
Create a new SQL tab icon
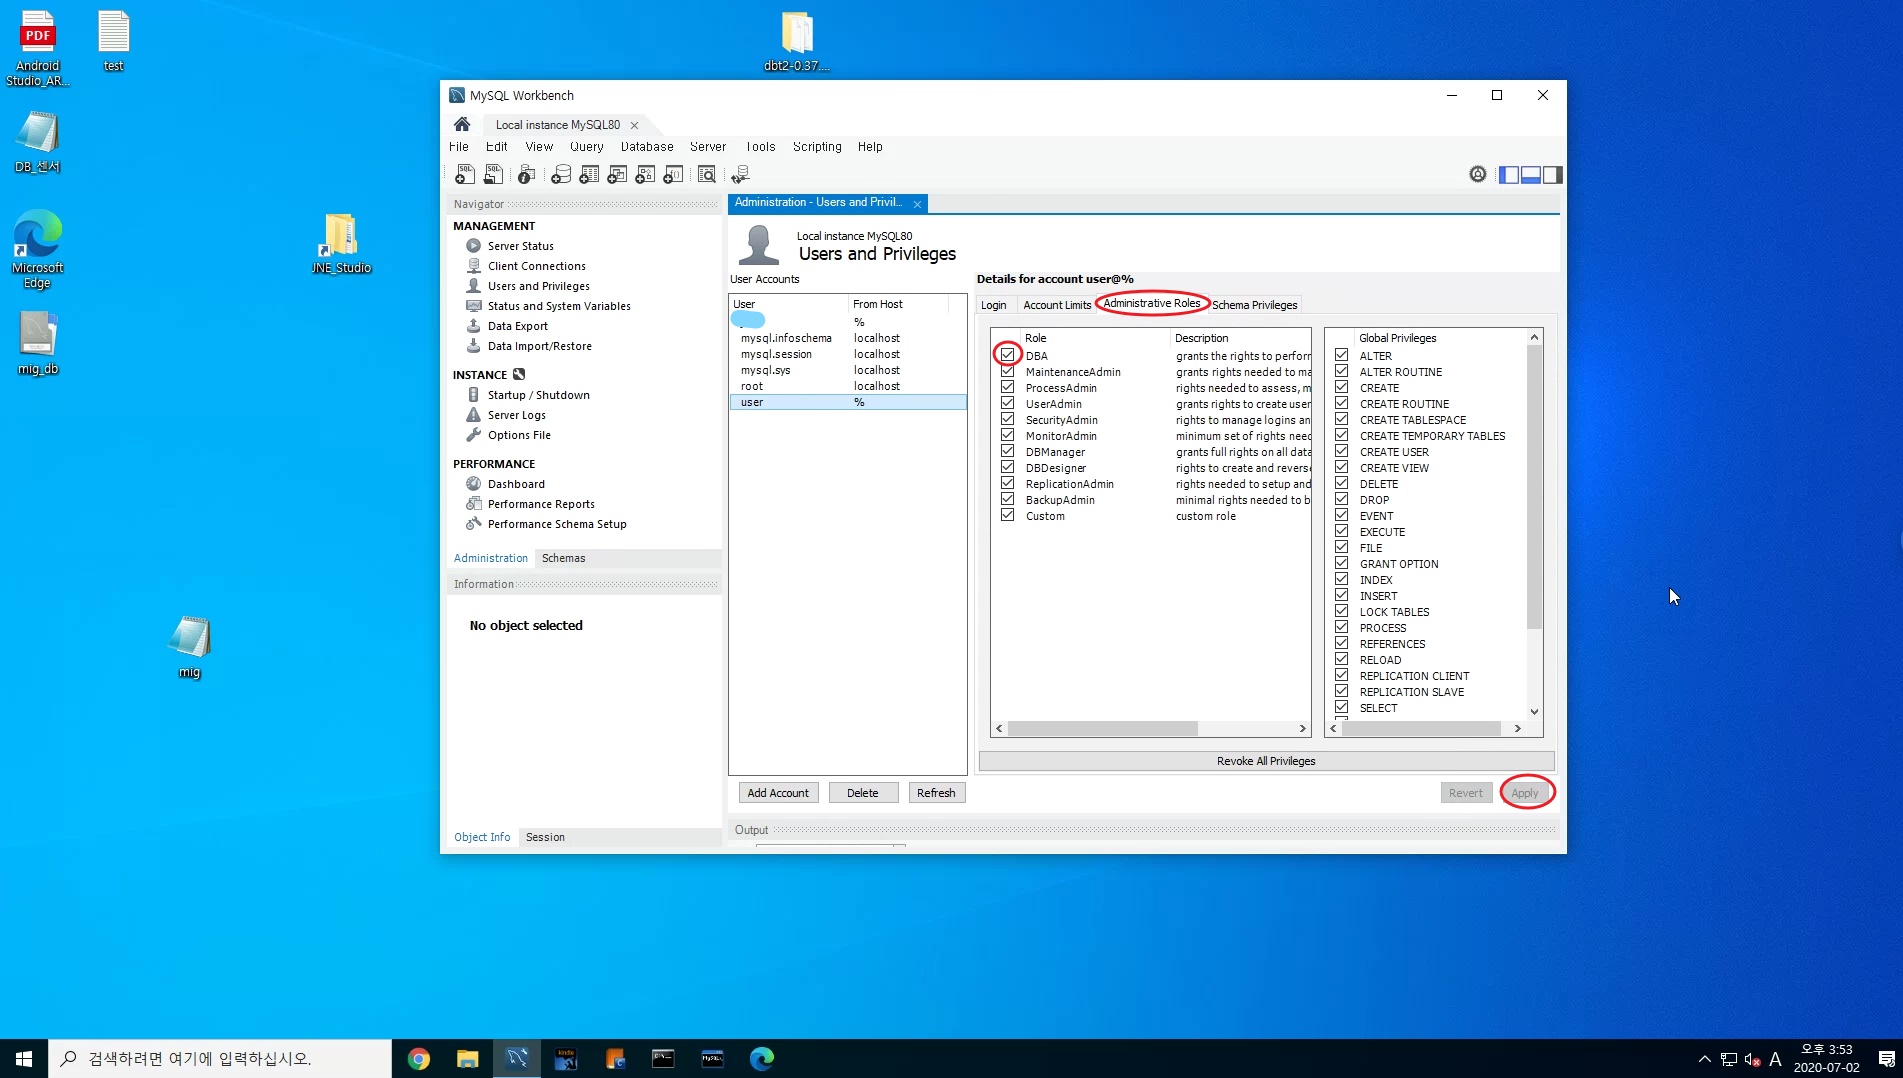[464, 174]
